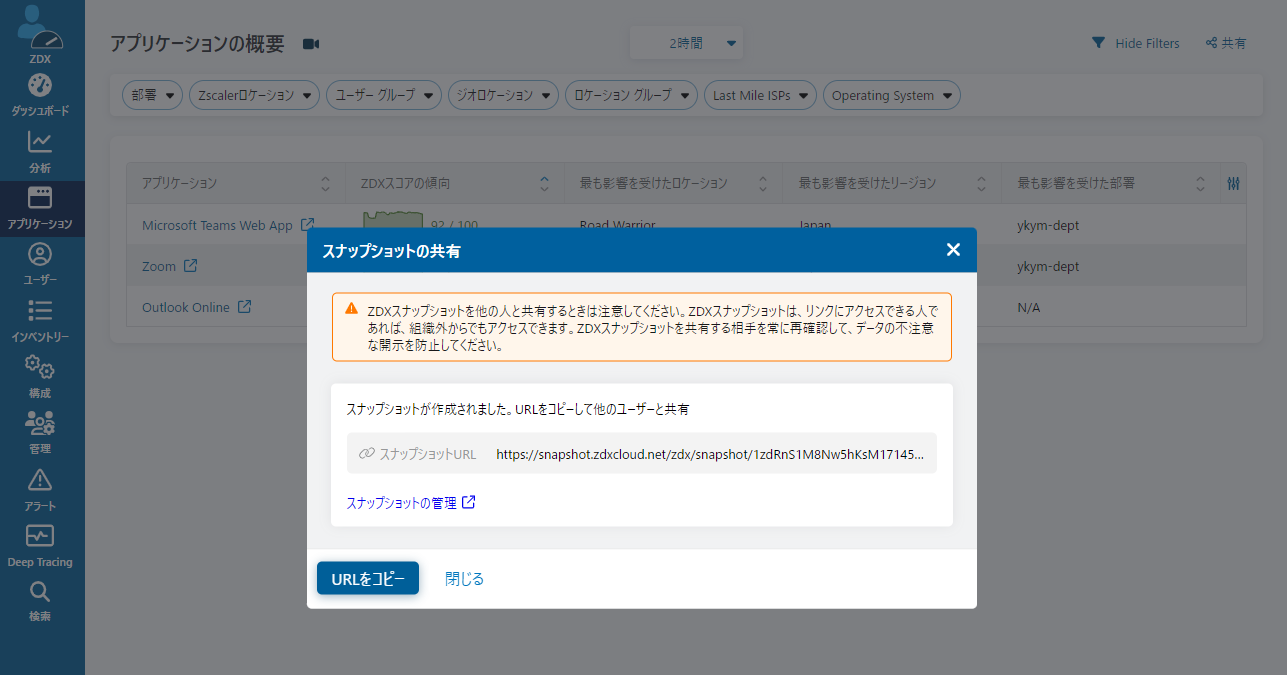
Task: Open the インベントリー sidebar item
Action: click(41, 320)
